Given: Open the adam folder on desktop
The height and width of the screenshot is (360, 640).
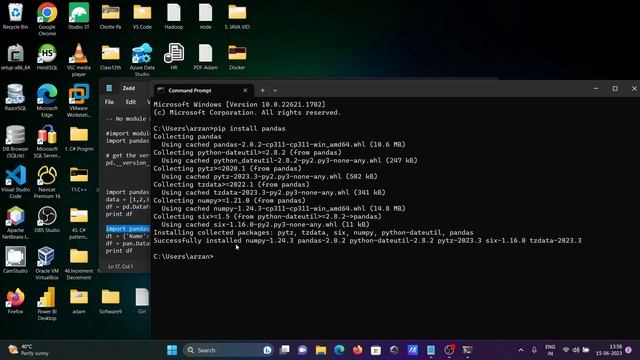Looking at the screenshot, I should click(x=79, y=301).
